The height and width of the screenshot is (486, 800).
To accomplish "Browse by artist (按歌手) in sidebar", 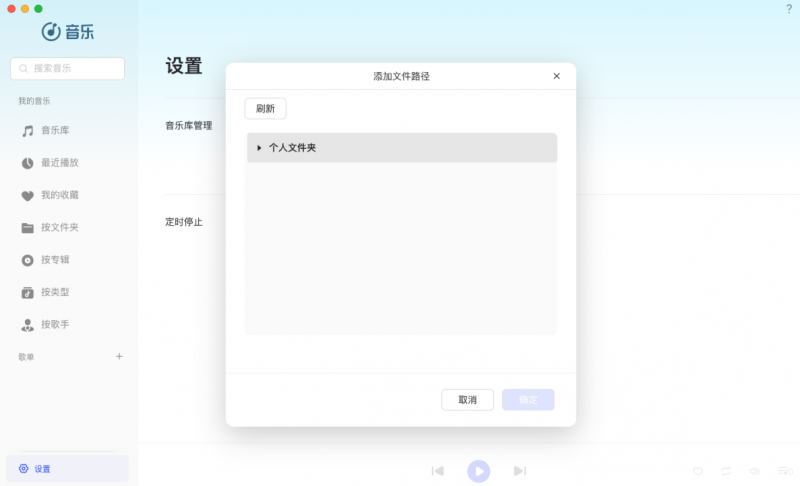I will [x=45, y=324].
